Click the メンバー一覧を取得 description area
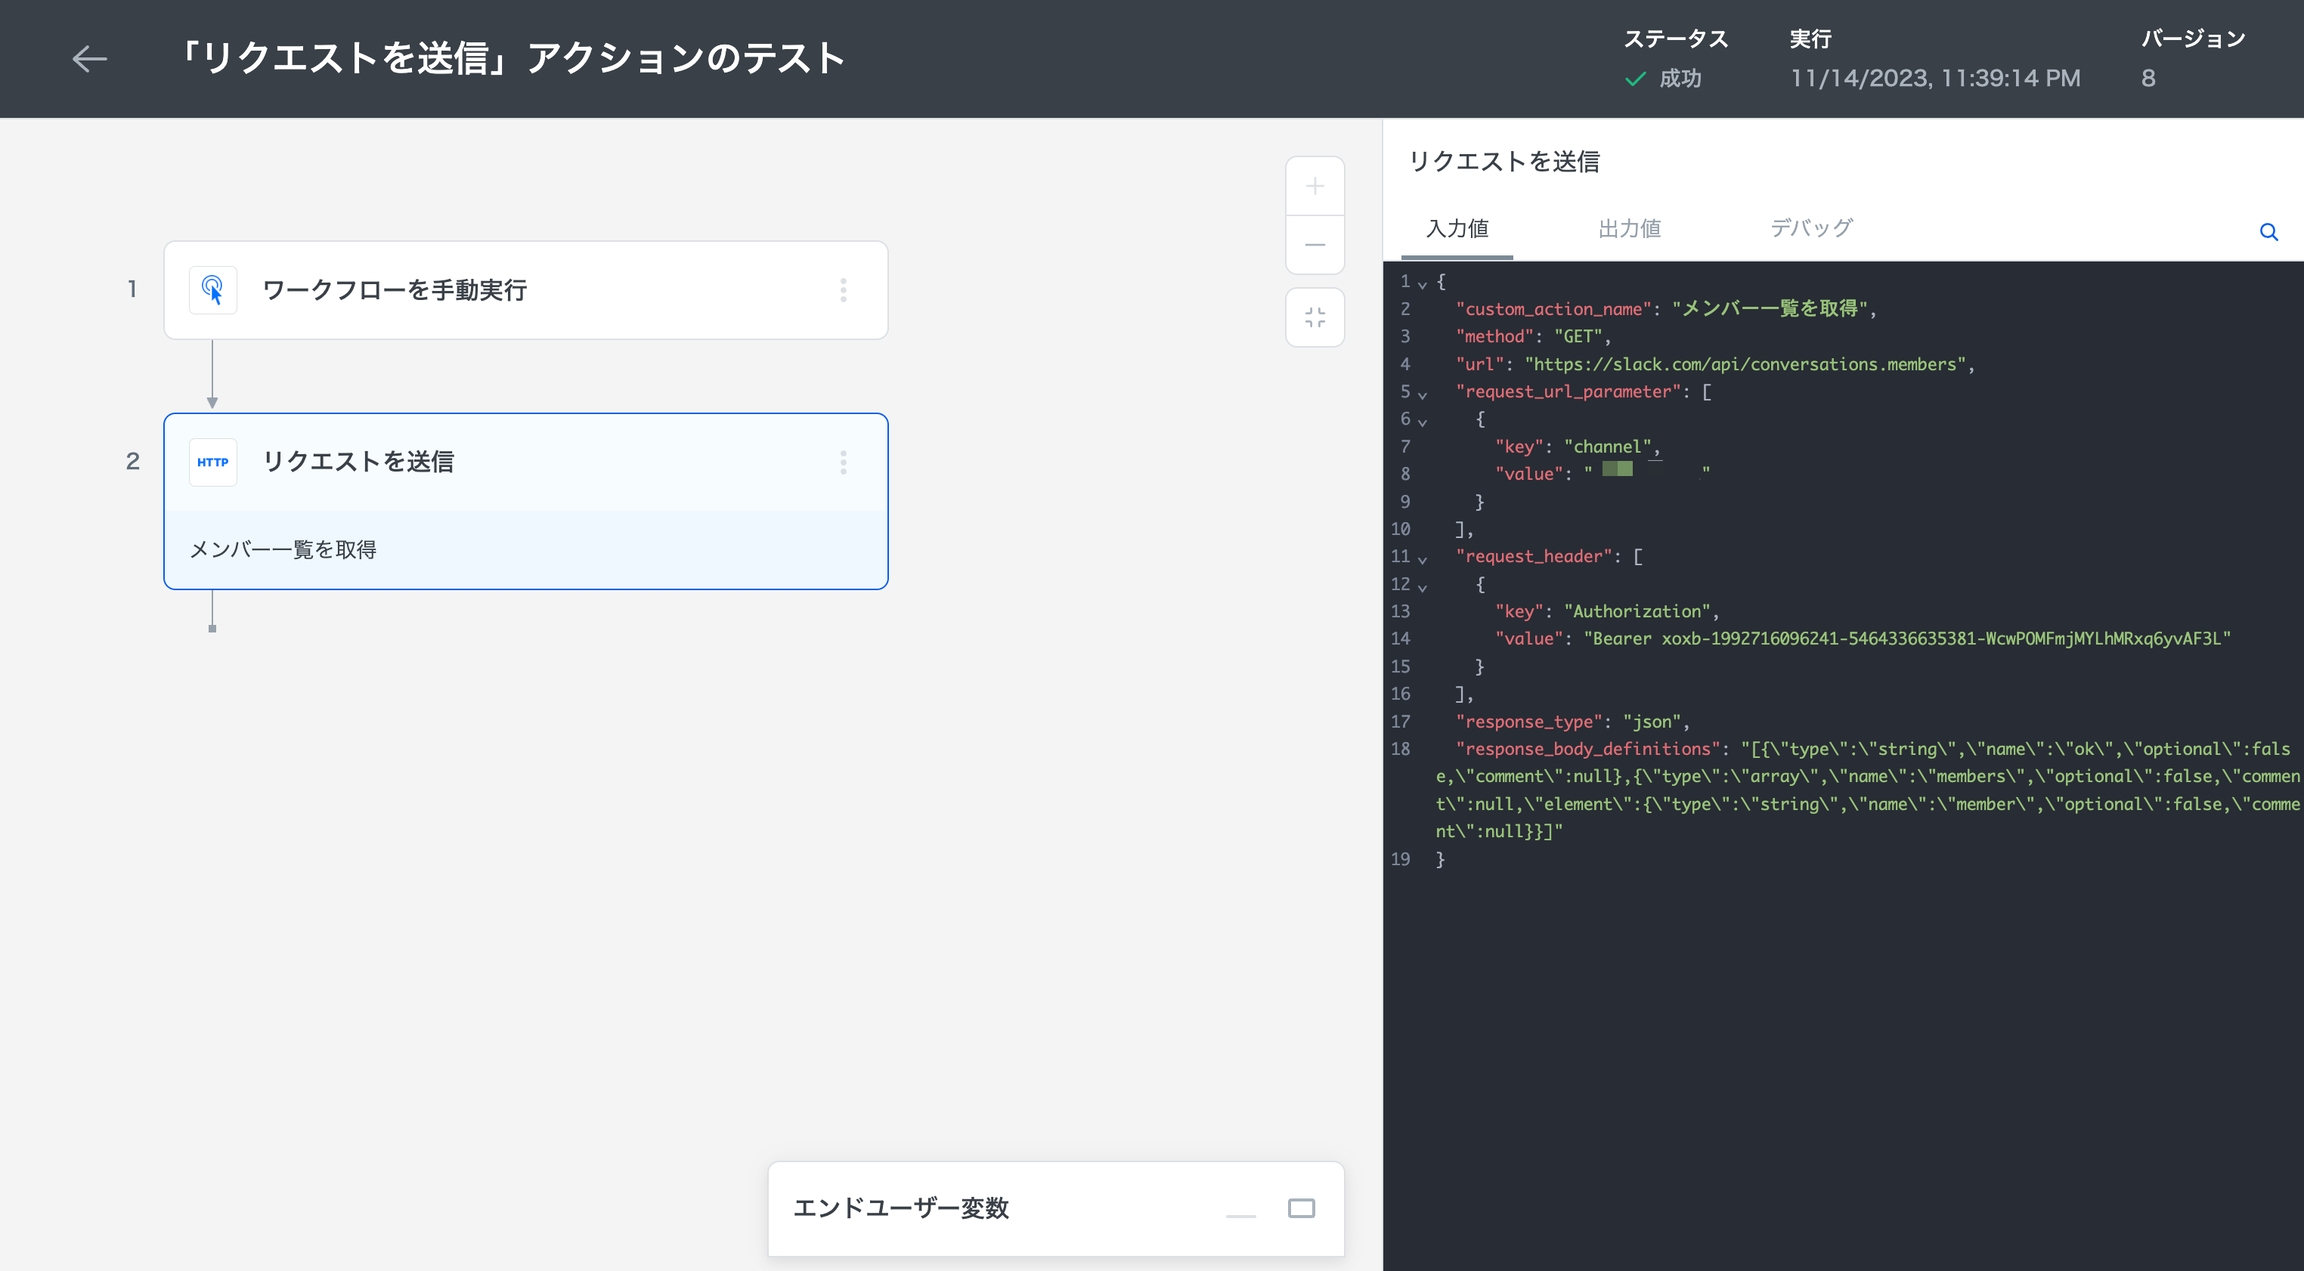Viewport: 2304px width, 1271px height. [x=525, y=550]
